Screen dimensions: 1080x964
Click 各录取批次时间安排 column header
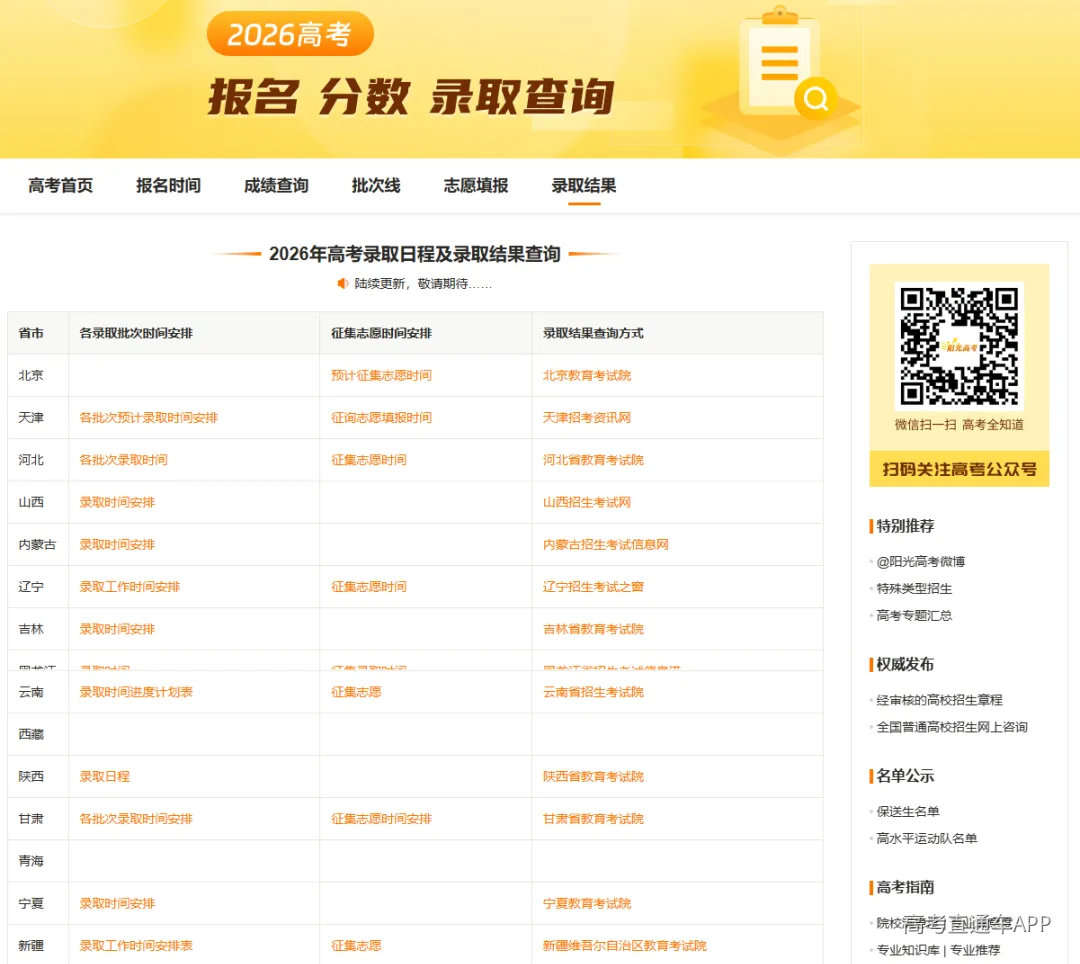click(136, 333)
